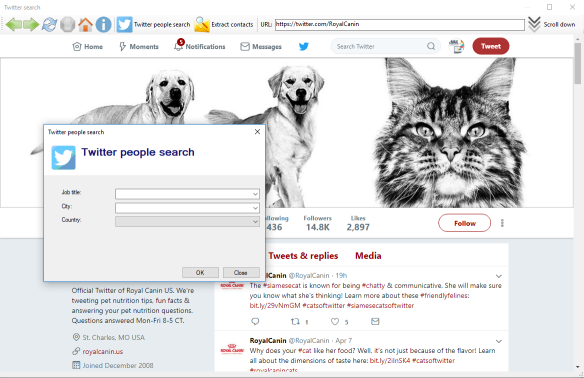Send the siamesecat tweet via direct message icon
The width and height of the screenshot is (584, 378).
[375, 321]
